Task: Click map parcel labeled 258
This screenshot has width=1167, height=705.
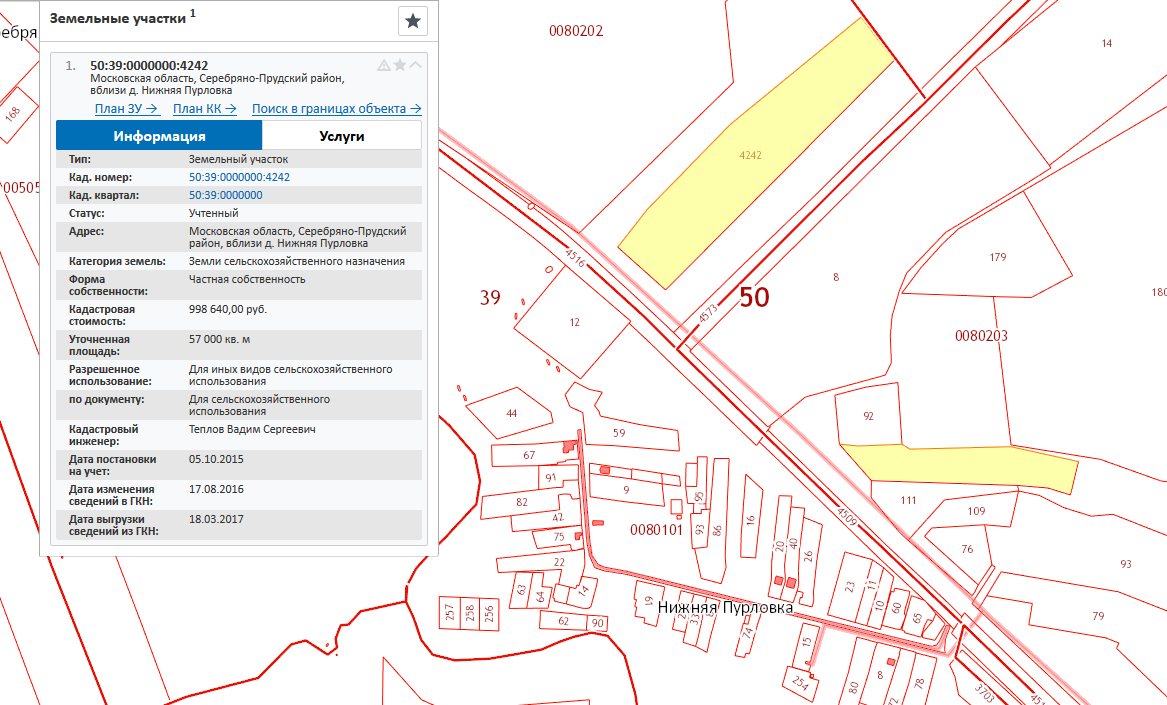Action: click(469, 613)
